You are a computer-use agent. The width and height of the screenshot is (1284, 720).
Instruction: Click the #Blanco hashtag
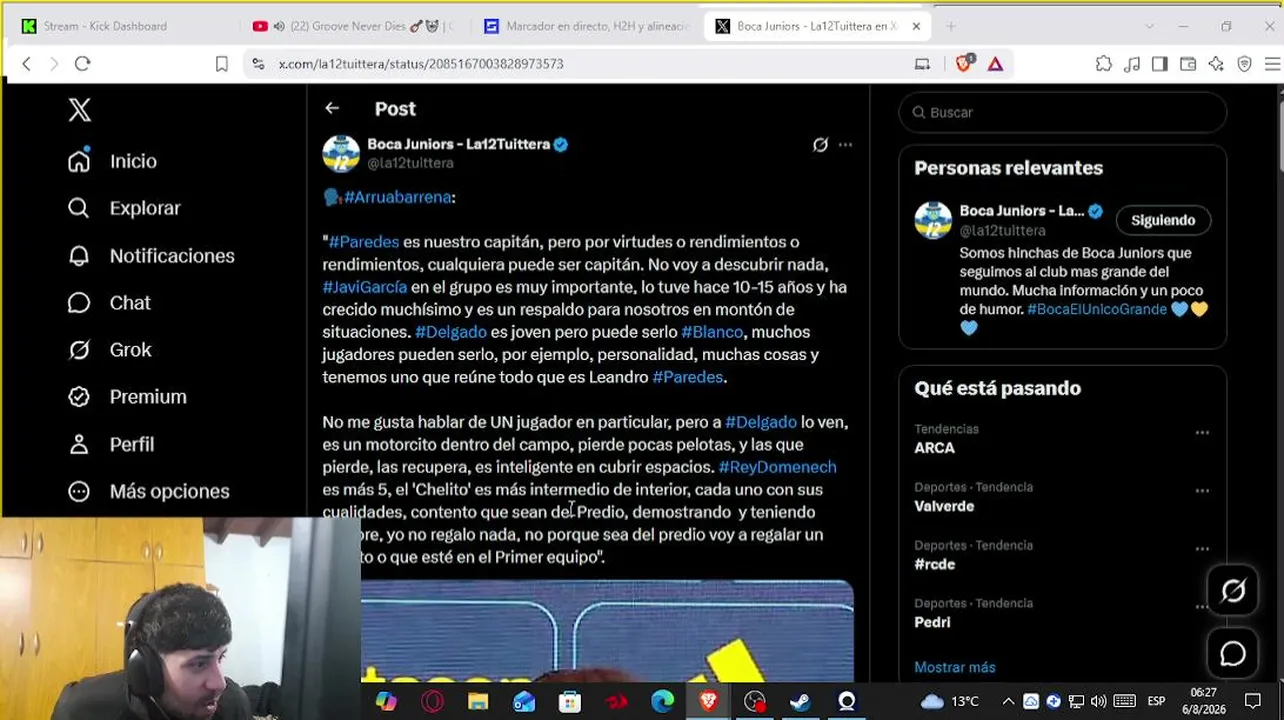point(712,332)
